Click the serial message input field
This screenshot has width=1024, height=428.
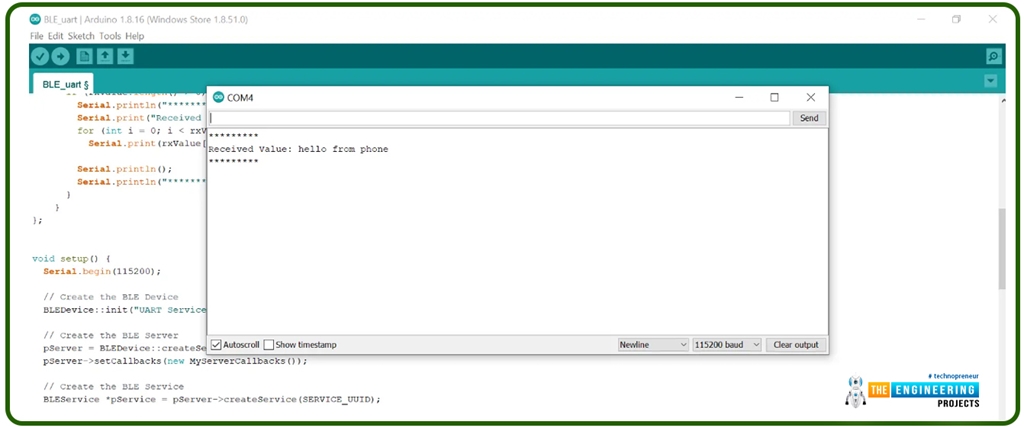click(499, 118)
